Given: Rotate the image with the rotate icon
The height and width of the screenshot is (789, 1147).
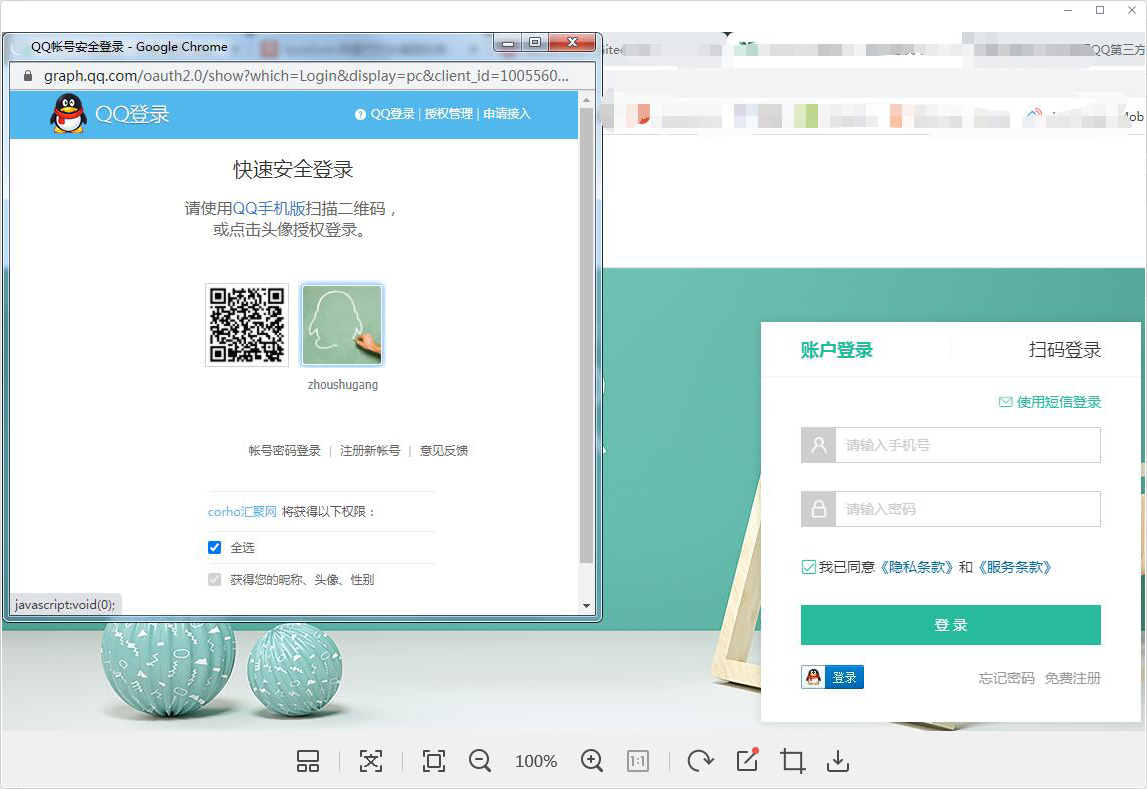Looking at the screenshot, I should point(700,761).
